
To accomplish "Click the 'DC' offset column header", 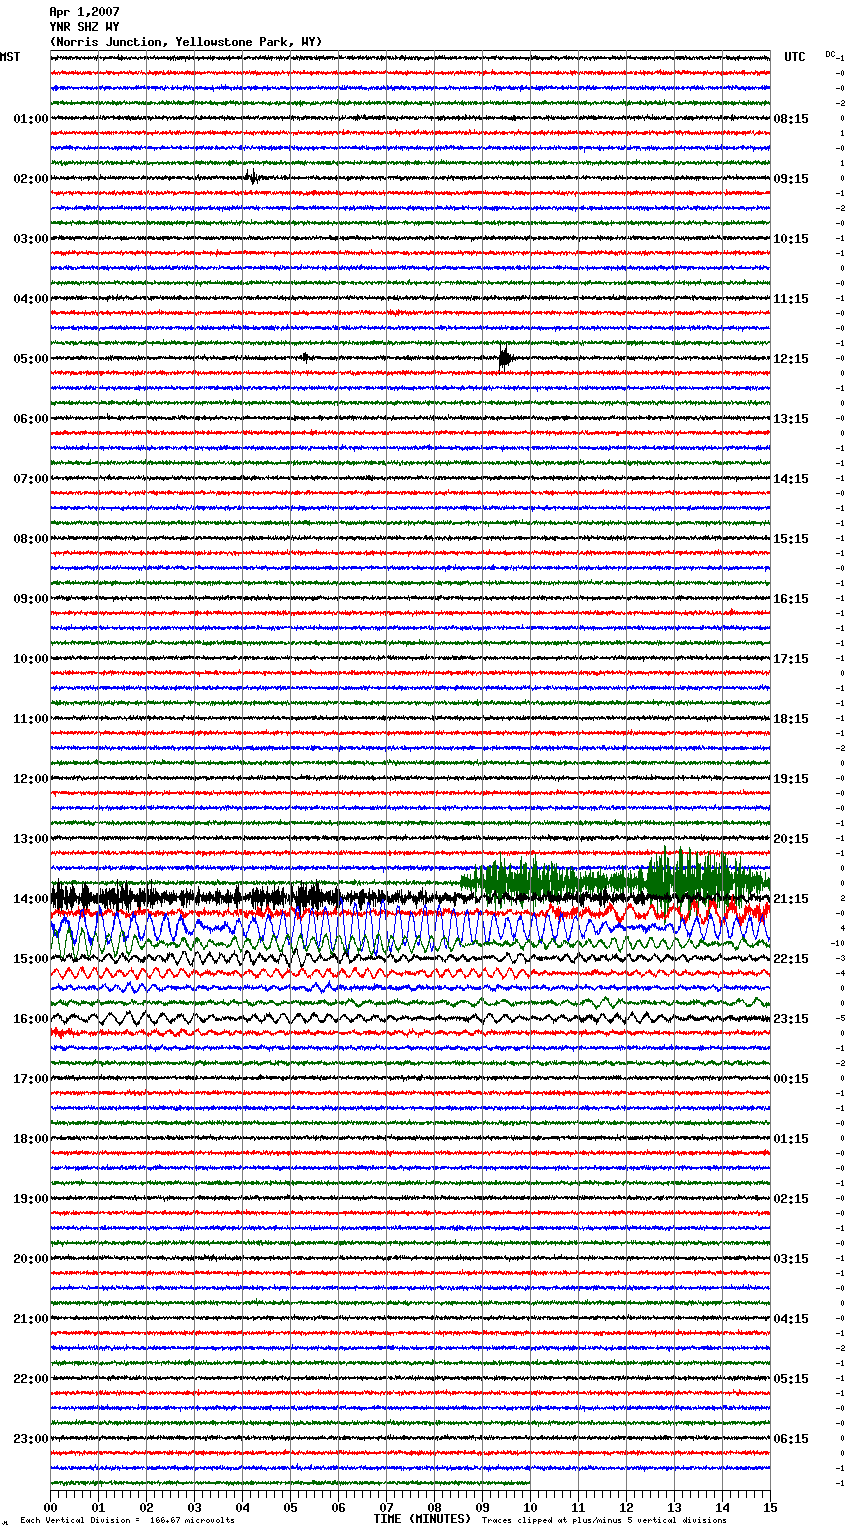I will 830,54.
